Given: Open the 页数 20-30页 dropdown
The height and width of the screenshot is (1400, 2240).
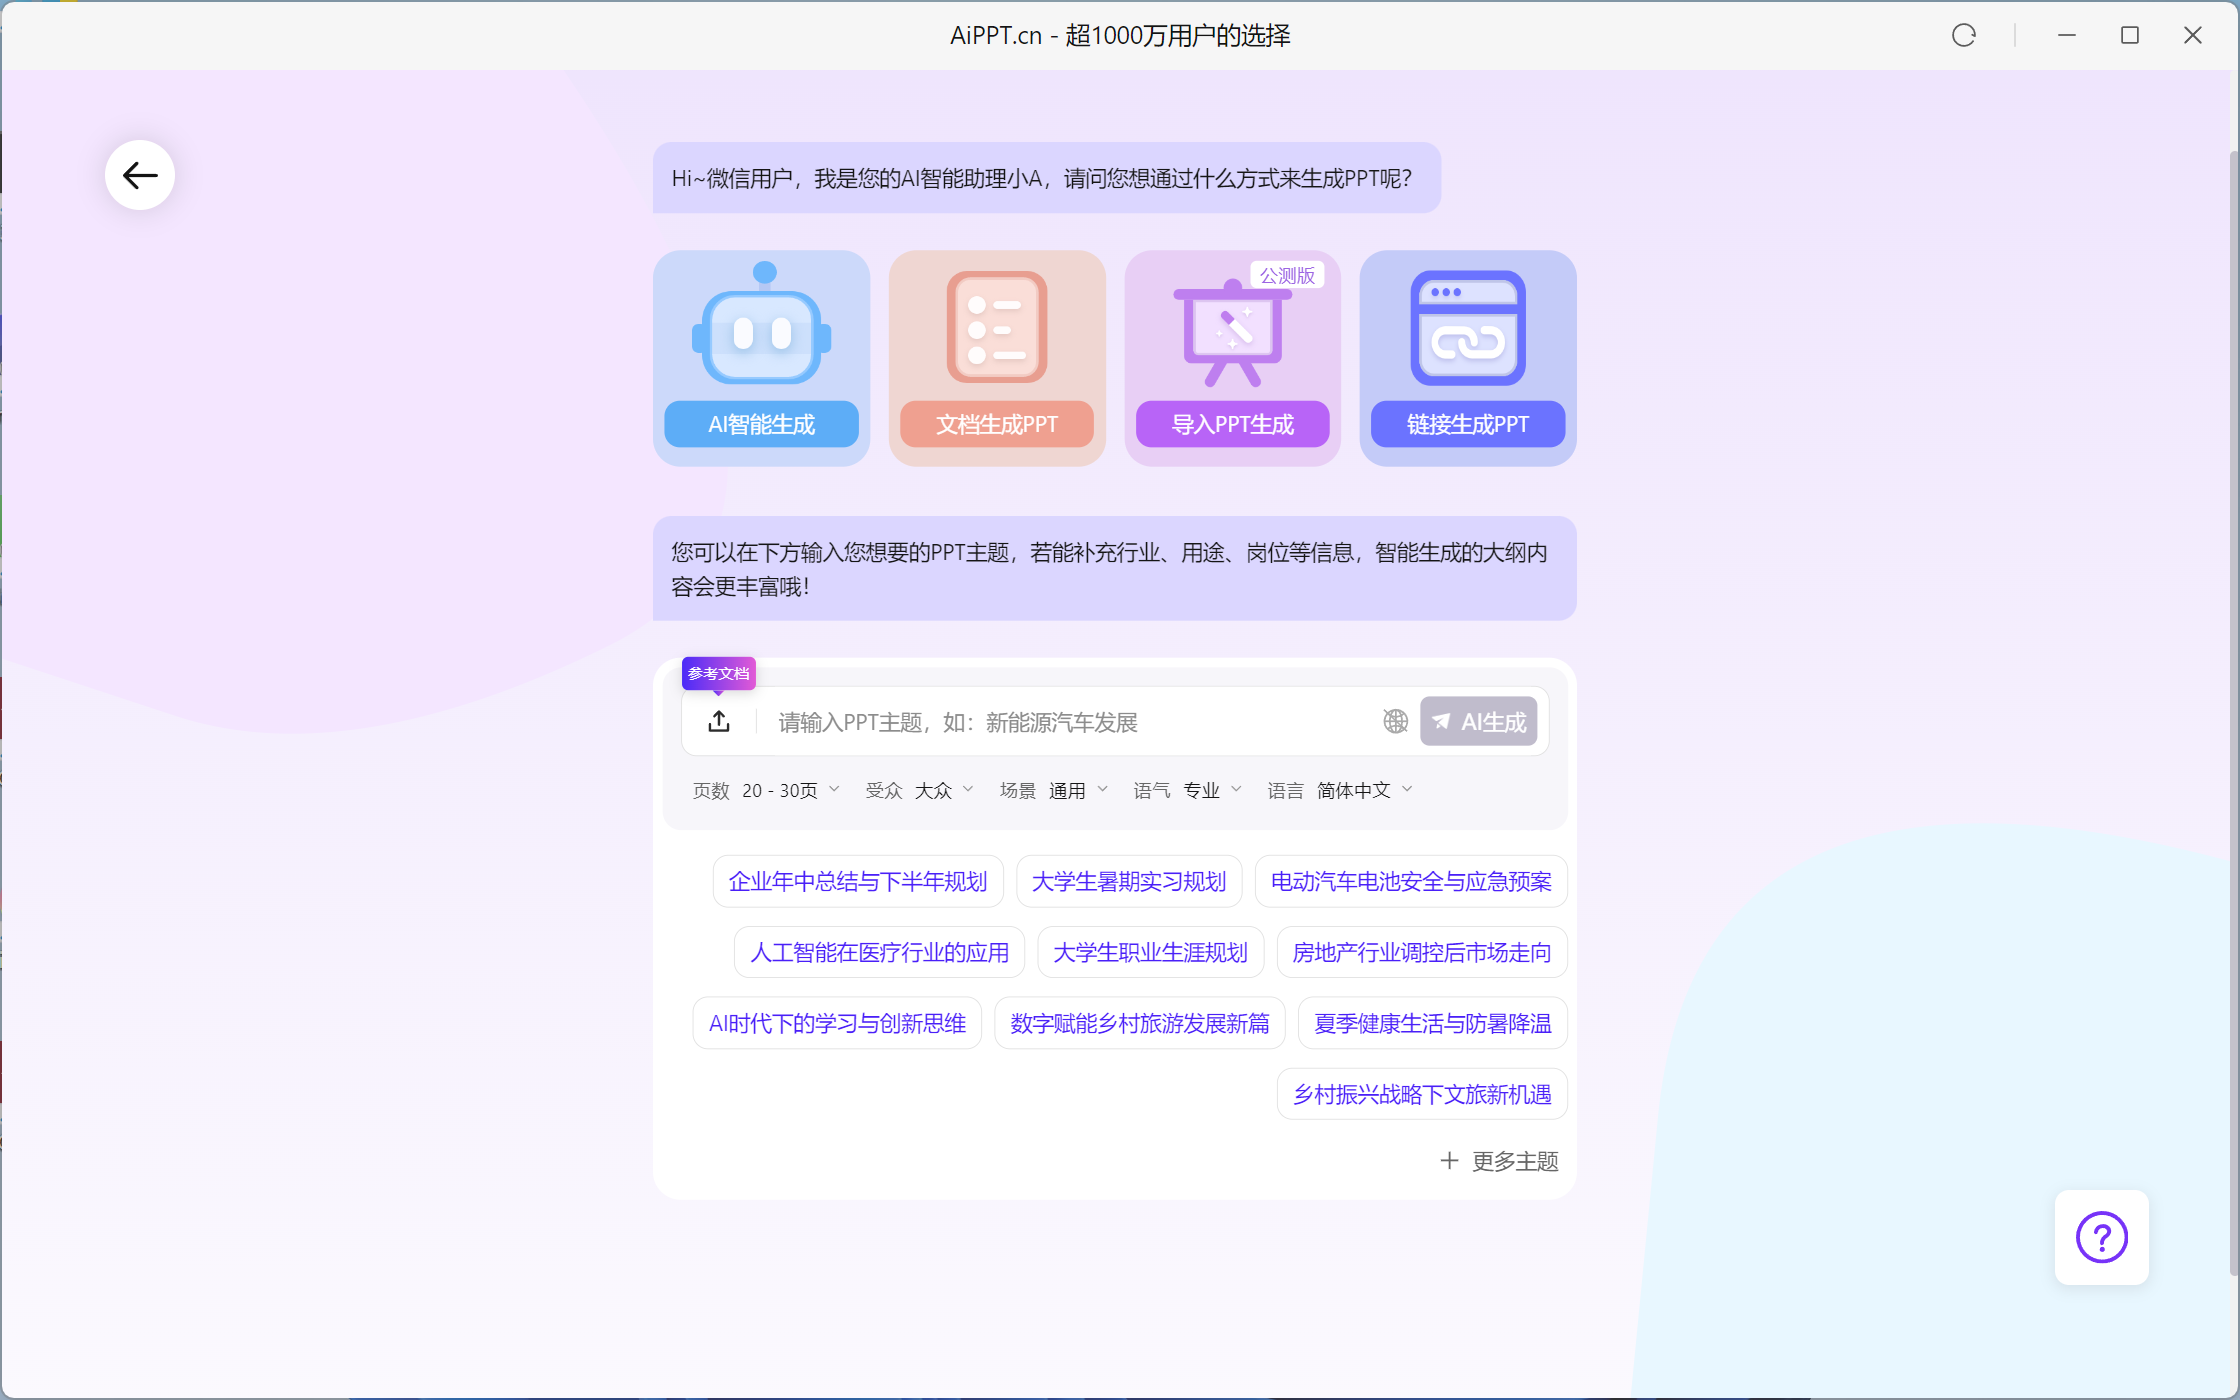Looking at the screenshot, I should (766, 791).
